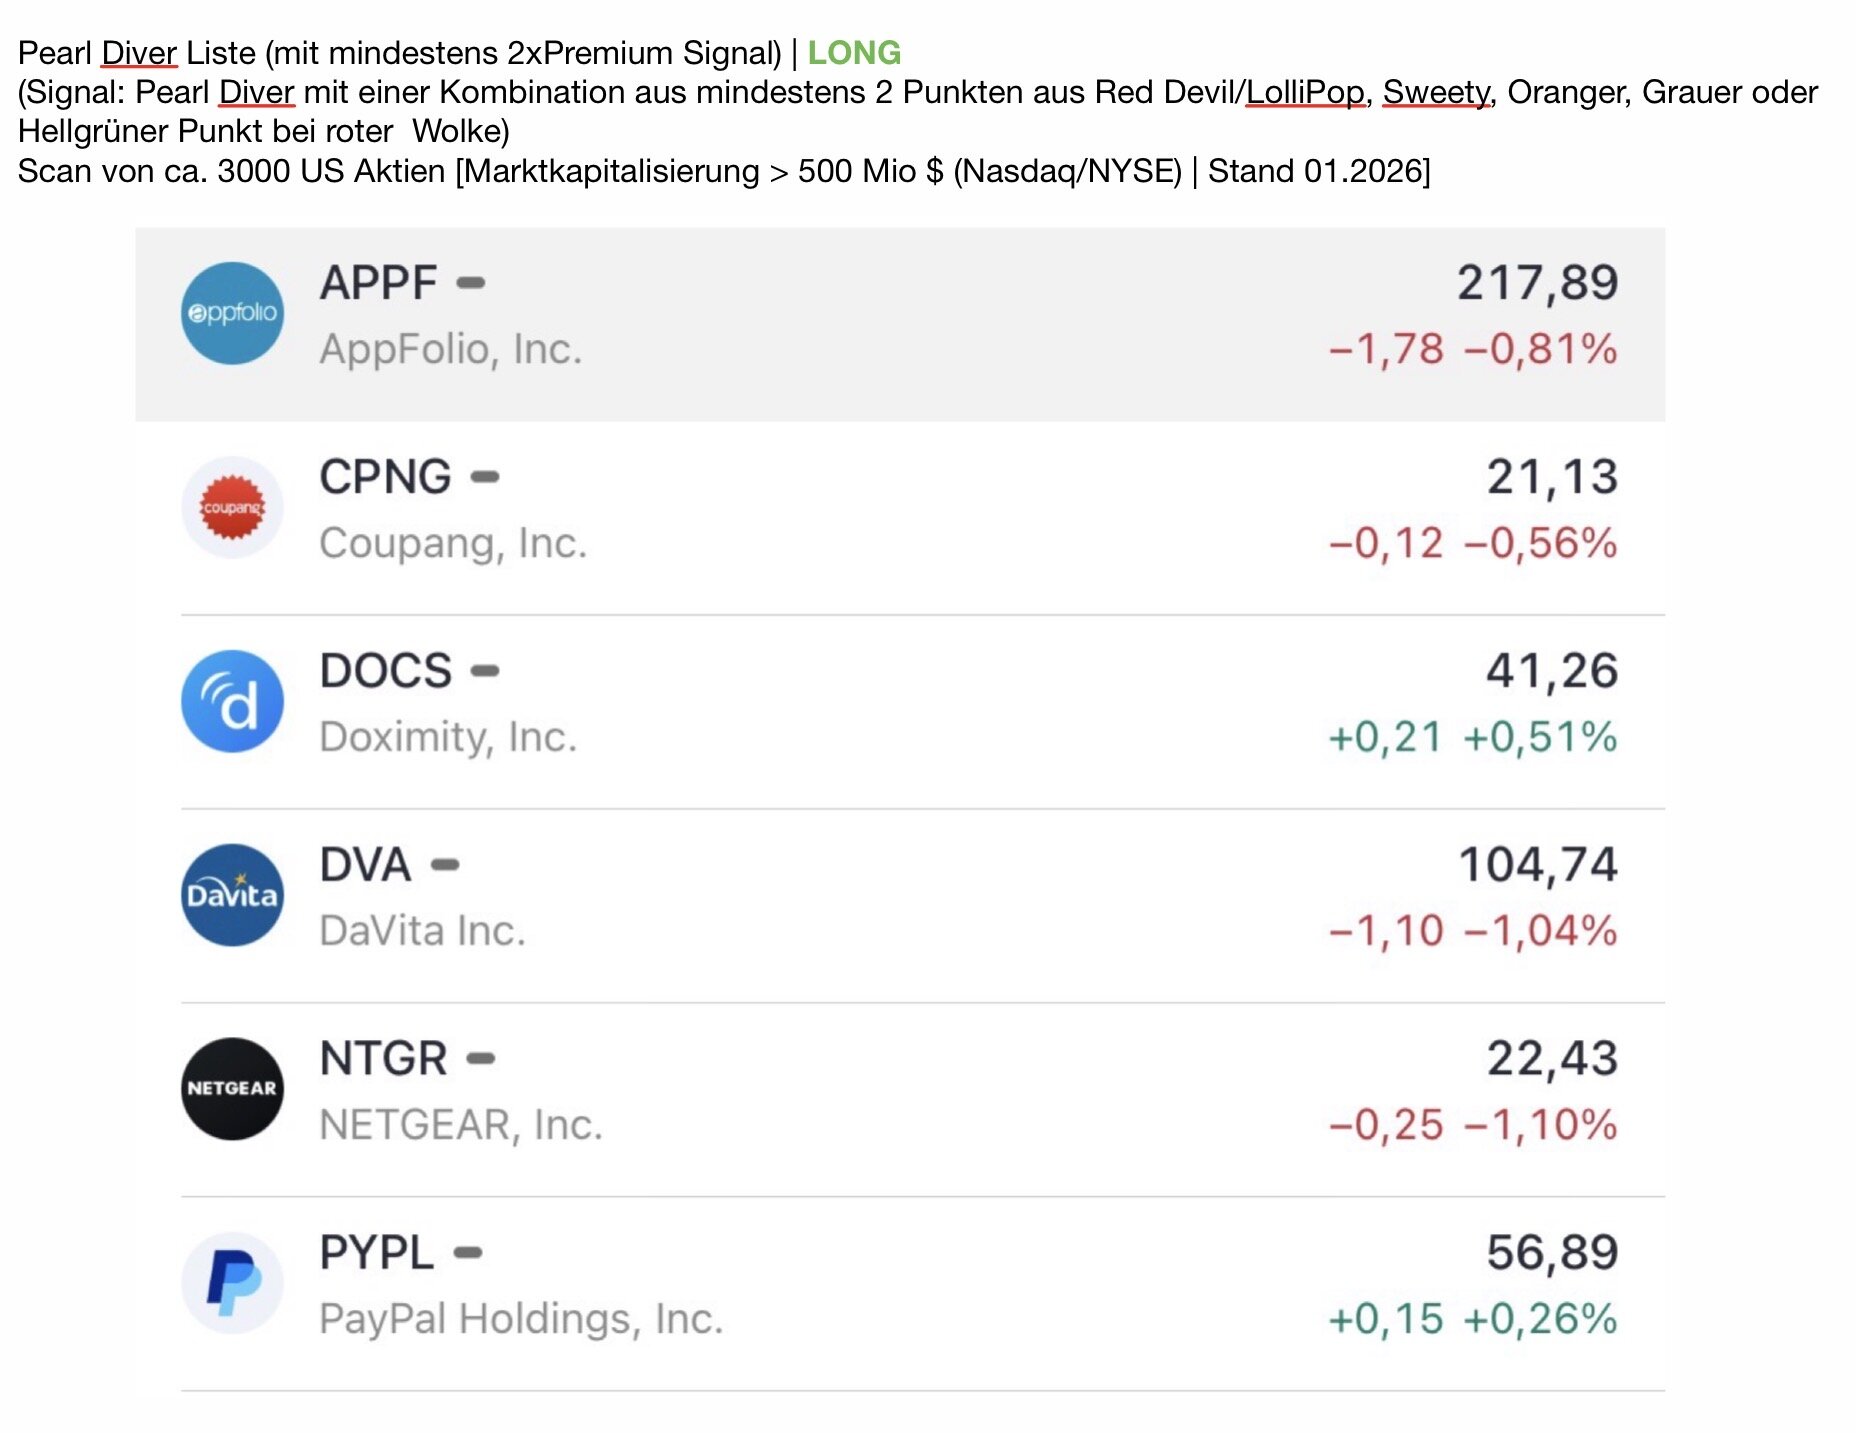Click DaVita Inc. company name
This screenshot has height=1433, width=1856.
(422, 931)
